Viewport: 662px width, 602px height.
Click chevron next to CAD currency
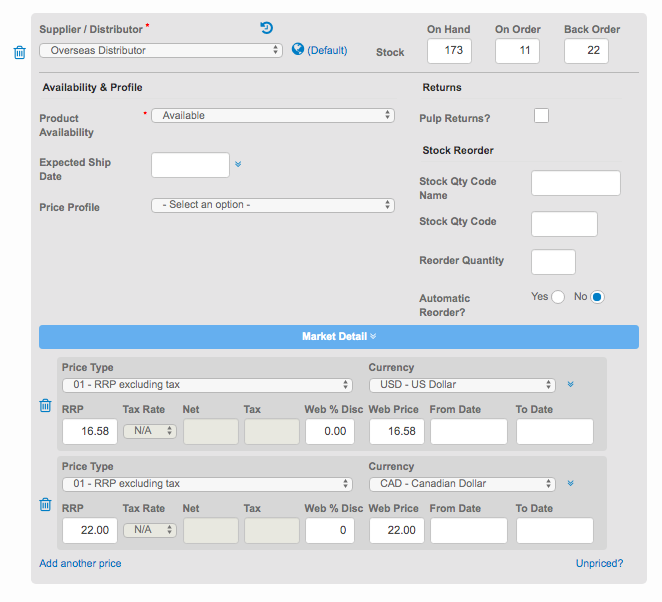coord(570,483)
